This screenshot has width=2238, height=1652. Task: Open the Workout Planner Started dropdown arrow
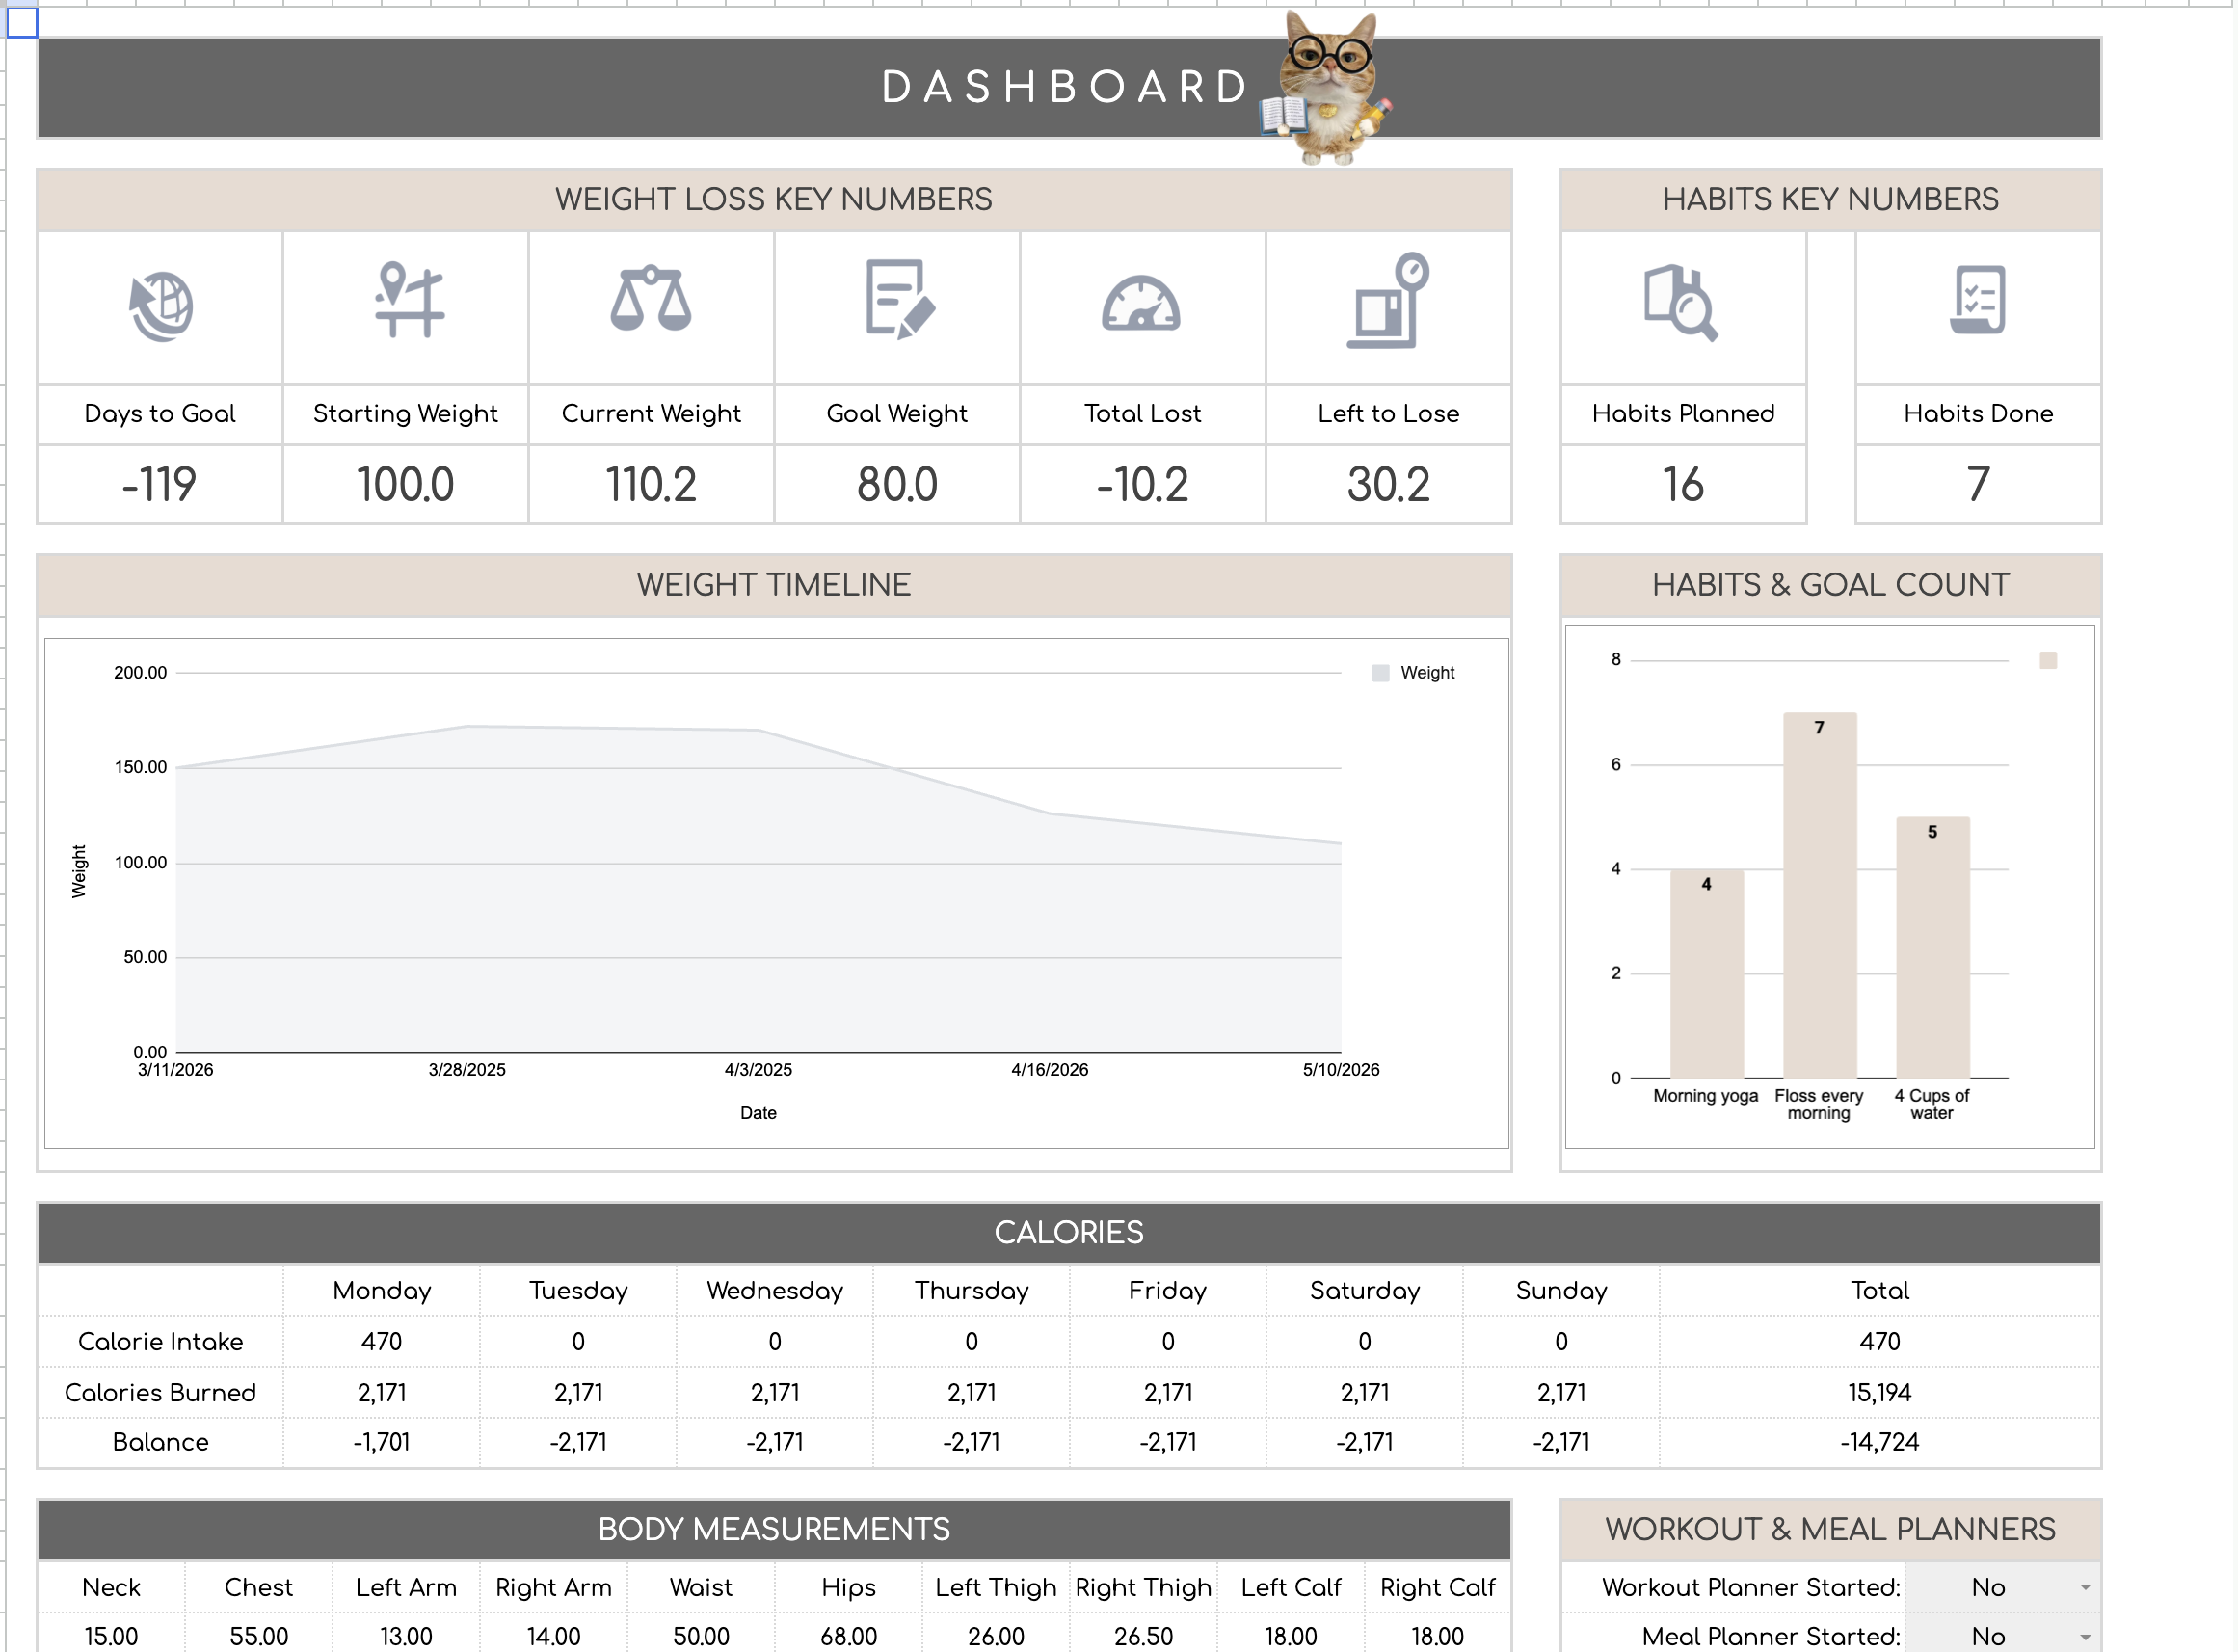[x=2085, y=1587]
